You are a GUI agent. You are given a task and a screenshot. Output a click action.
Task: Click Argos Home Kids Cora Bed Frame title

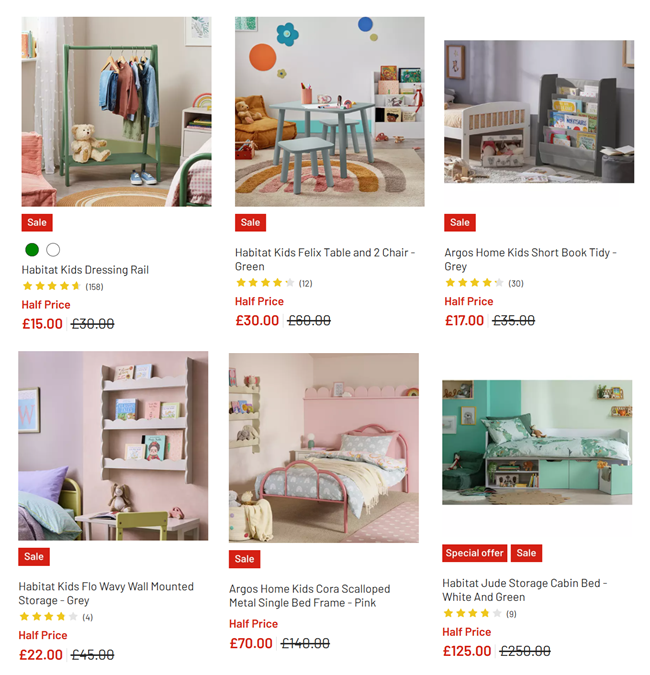click(x=310, y=596)
